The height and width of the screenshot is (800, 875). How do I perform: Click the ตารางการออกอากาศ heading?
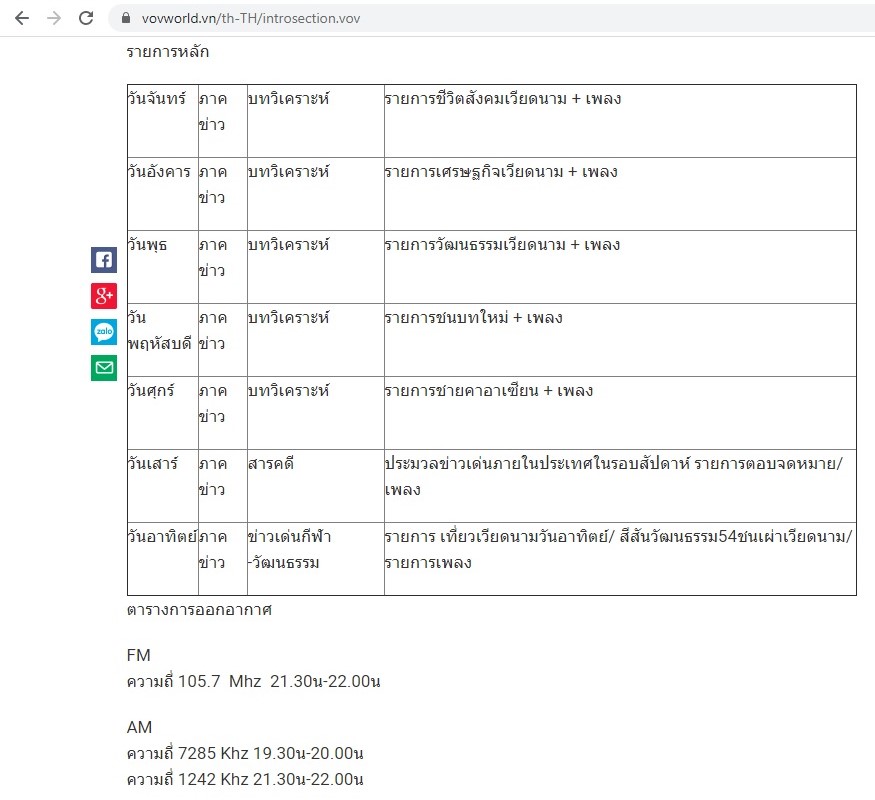pos(199,609)
